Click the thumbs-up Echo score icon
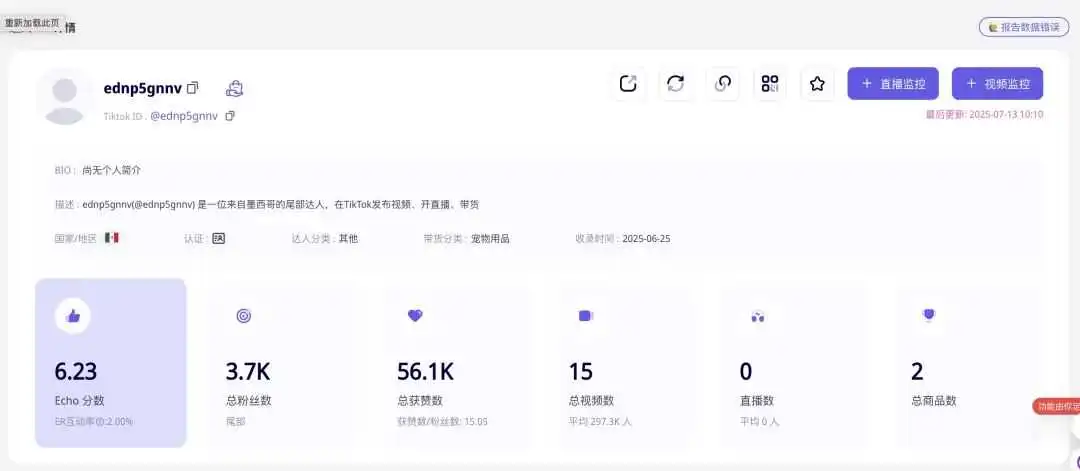 (x=72, y=316)
